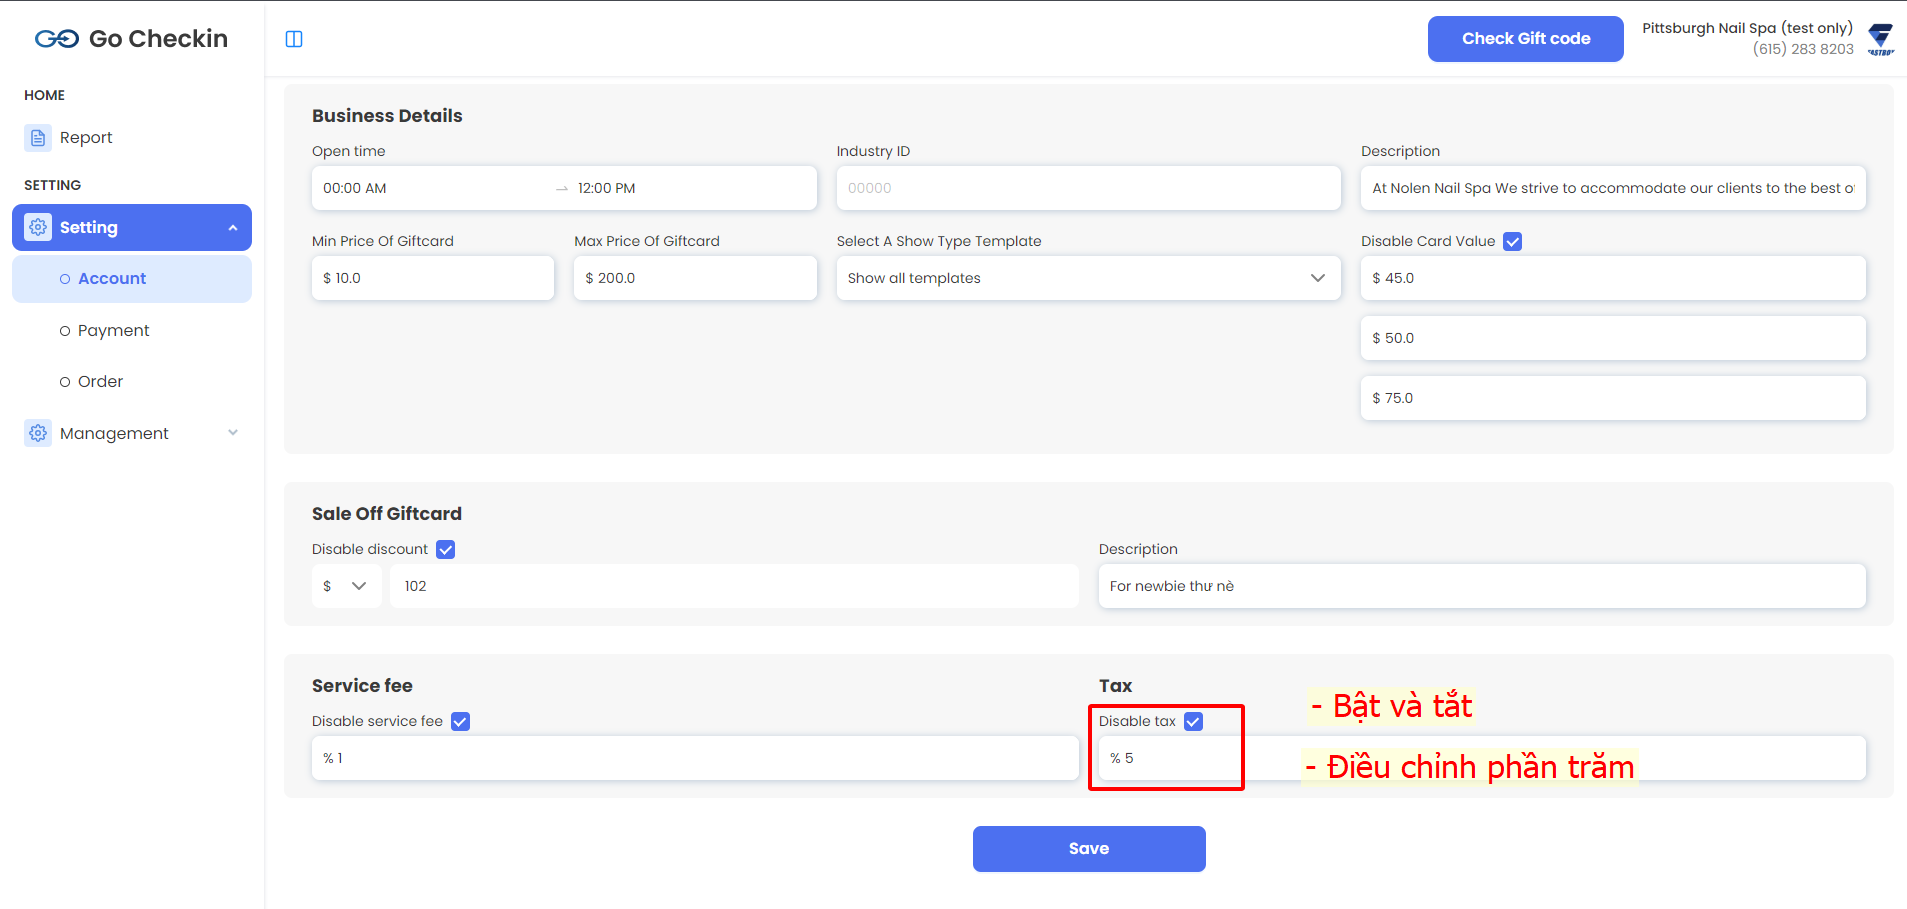Click the open time range arrow icon
The height and width of the screenshot is (909, 1907).
(x=562, y=189)
